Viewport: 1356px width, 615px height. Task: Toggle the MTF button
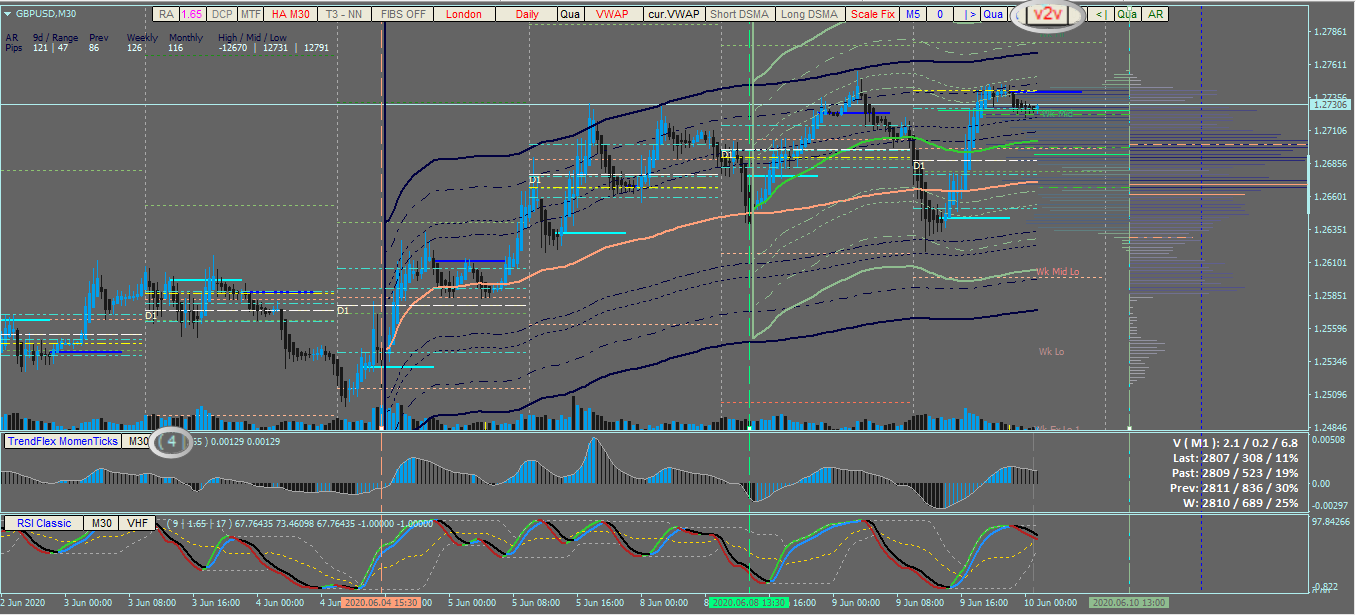coord(249,14)
